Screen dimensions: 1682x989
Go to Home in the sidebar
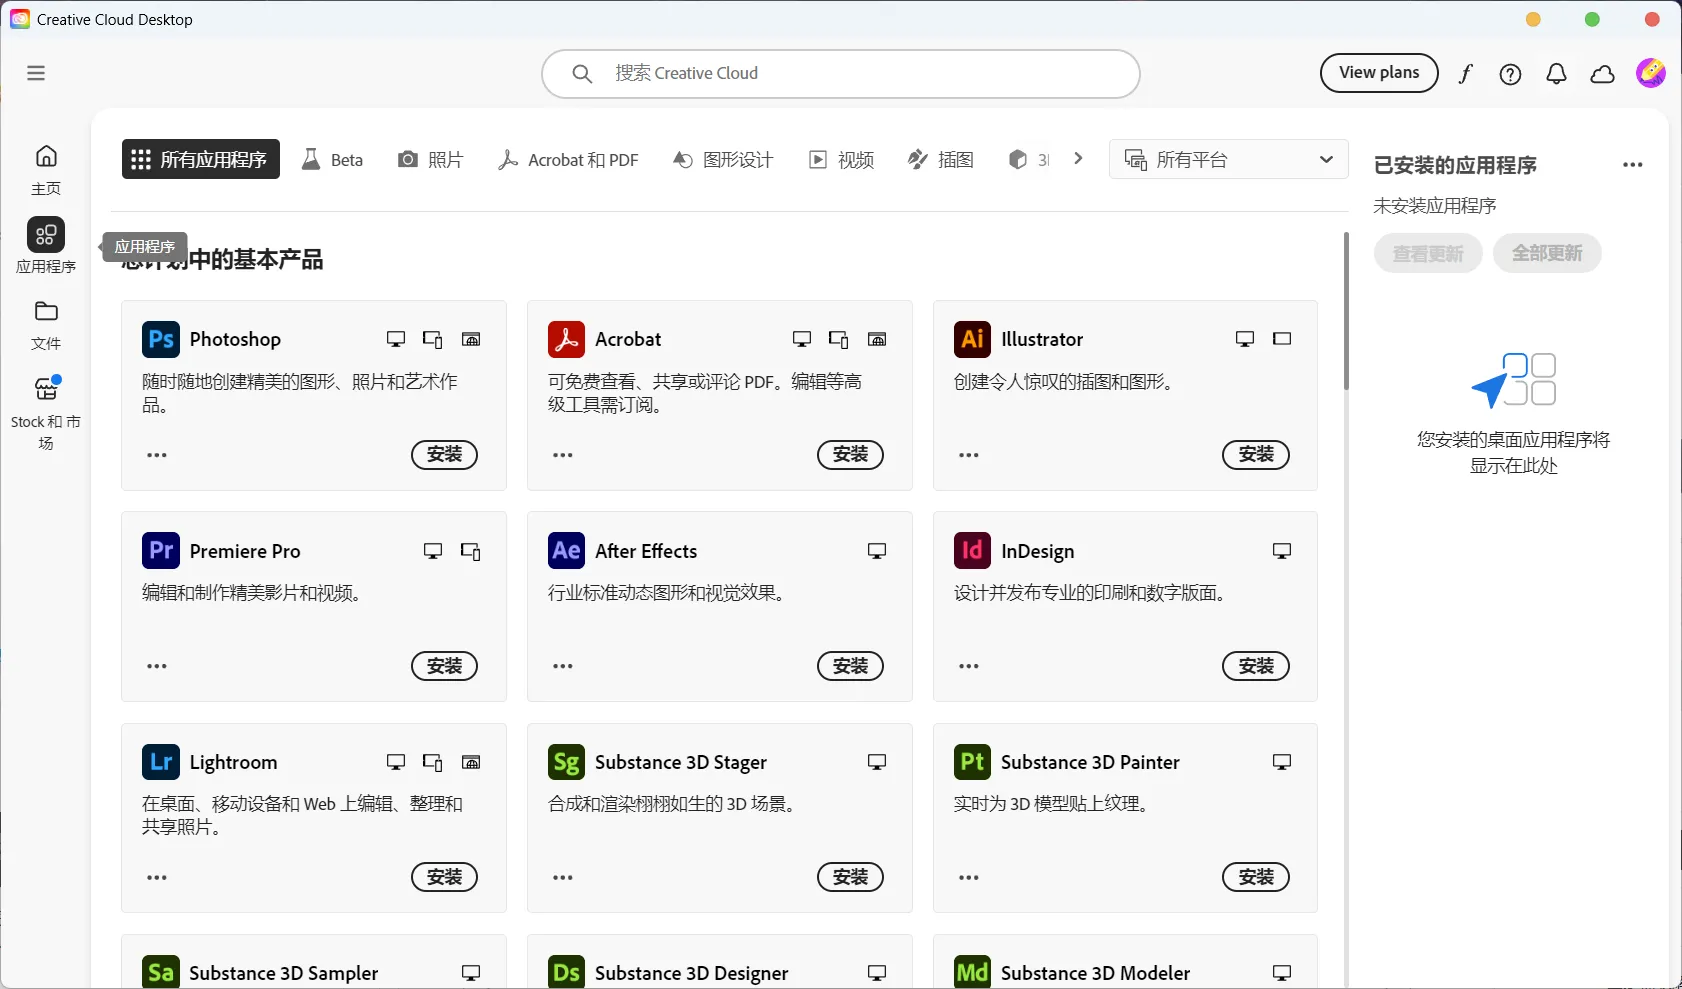tap(46, 169)
